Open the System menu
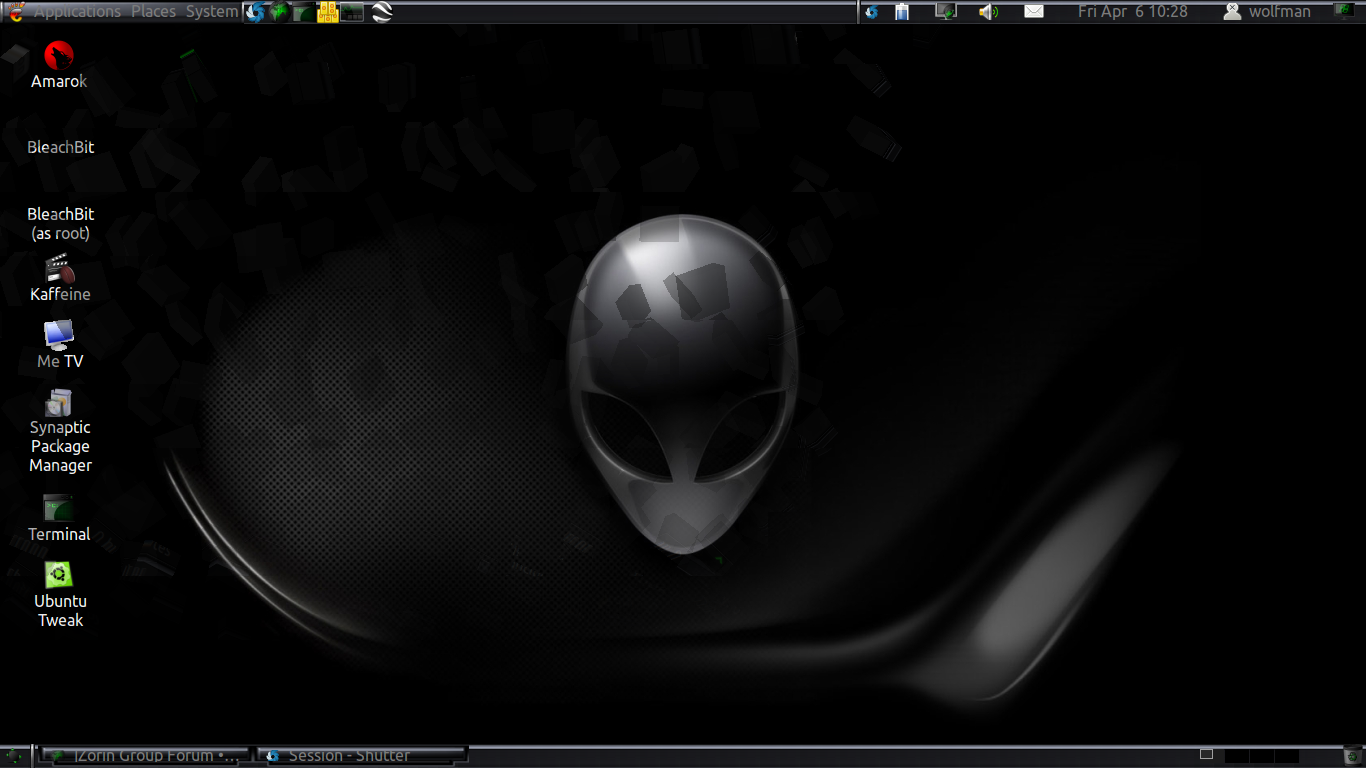This screenshot has width=1366, height=768. click(x=212, y=12)
